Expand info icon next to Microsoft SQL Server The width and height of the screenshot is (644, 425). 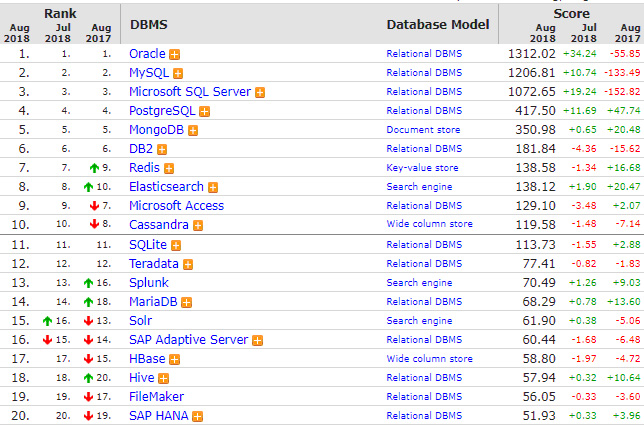pos(260,92)
